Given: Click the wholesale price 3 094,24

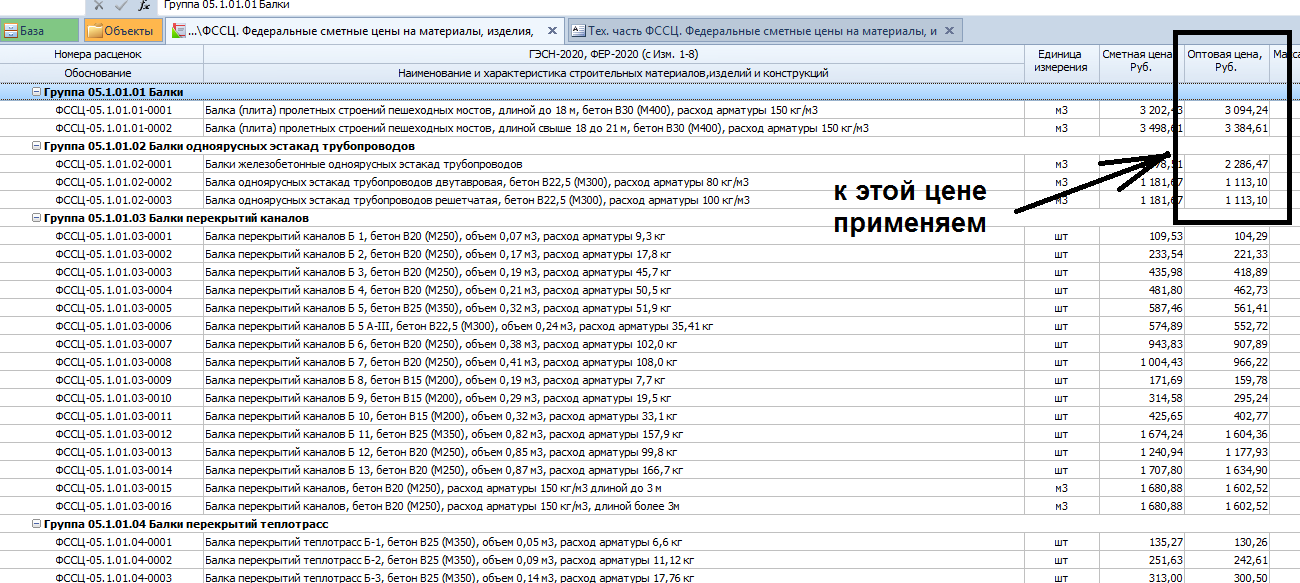Looking at the screenshot, I should [1246, 110].
